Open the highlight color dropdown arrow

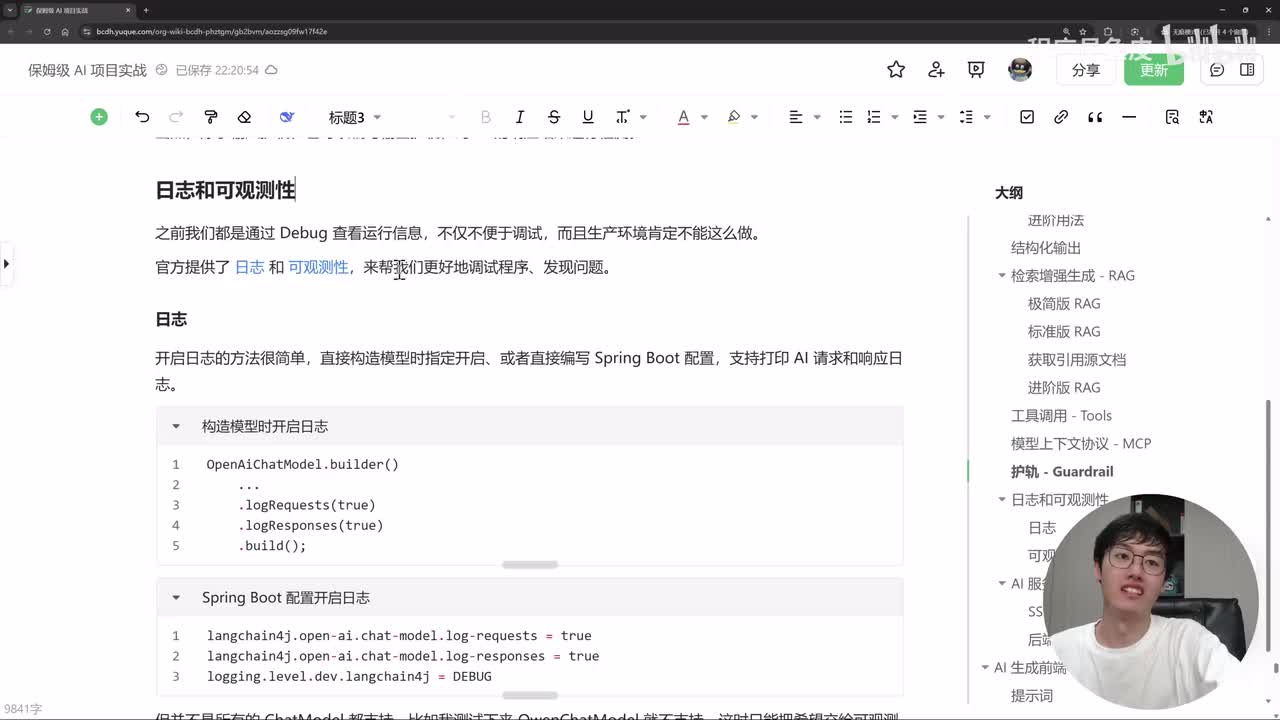tap(754, 117)
